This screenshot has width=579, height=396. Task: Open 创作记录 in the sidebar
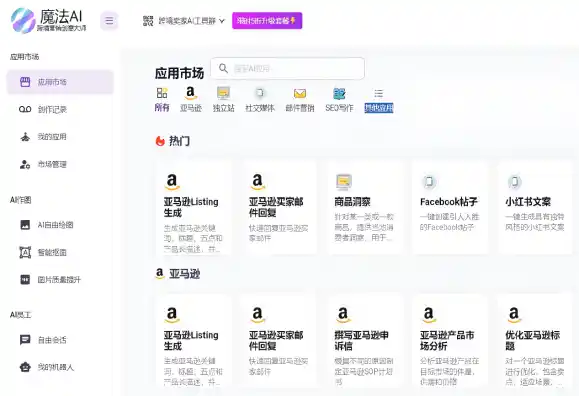(60, 109)
